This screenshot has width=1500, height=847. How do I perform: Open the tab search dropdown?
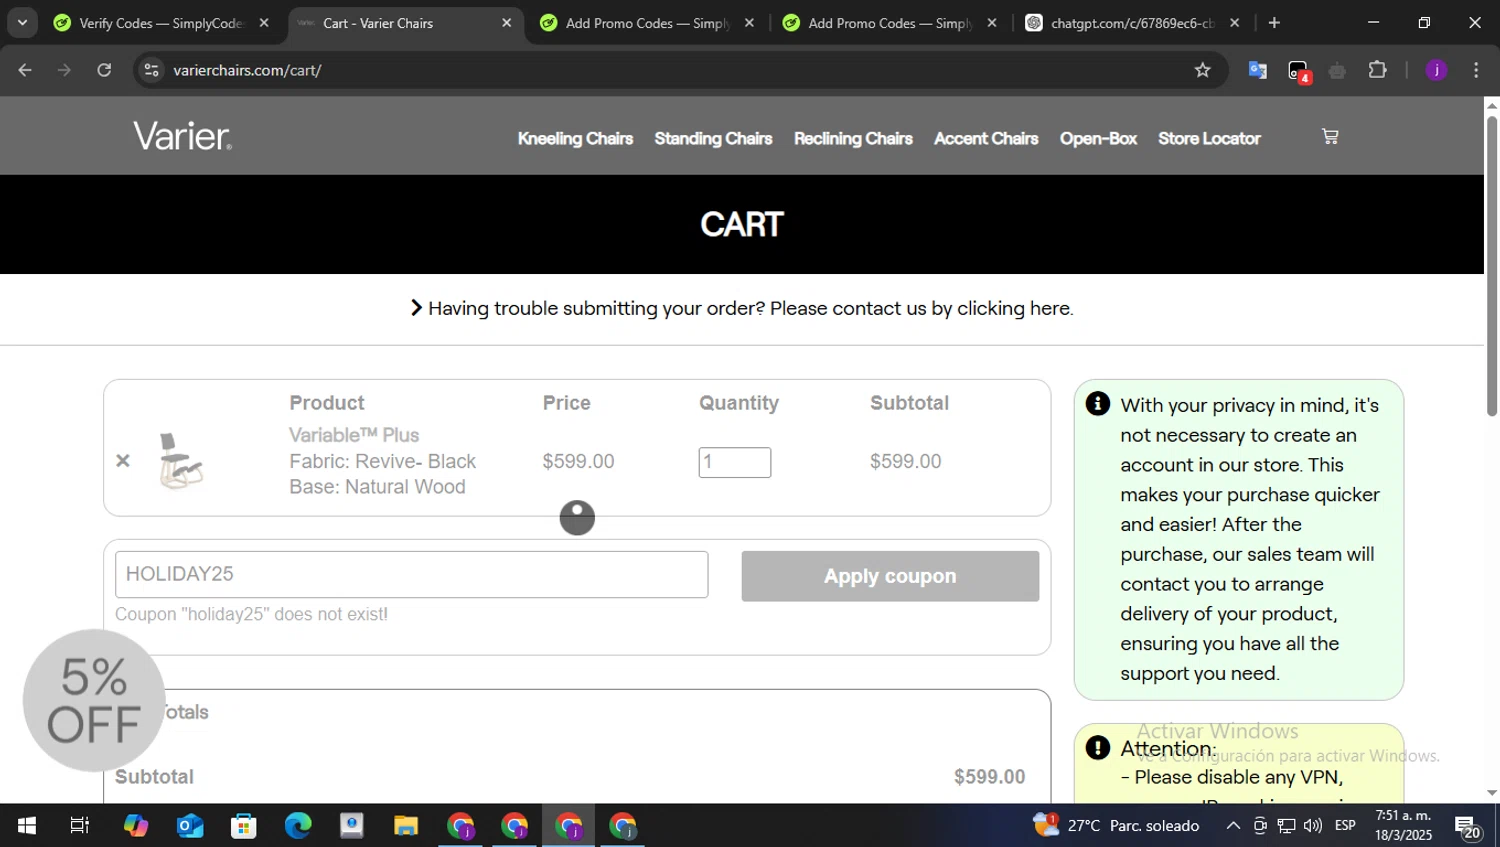pyautogui.click(x=22, y=23)
